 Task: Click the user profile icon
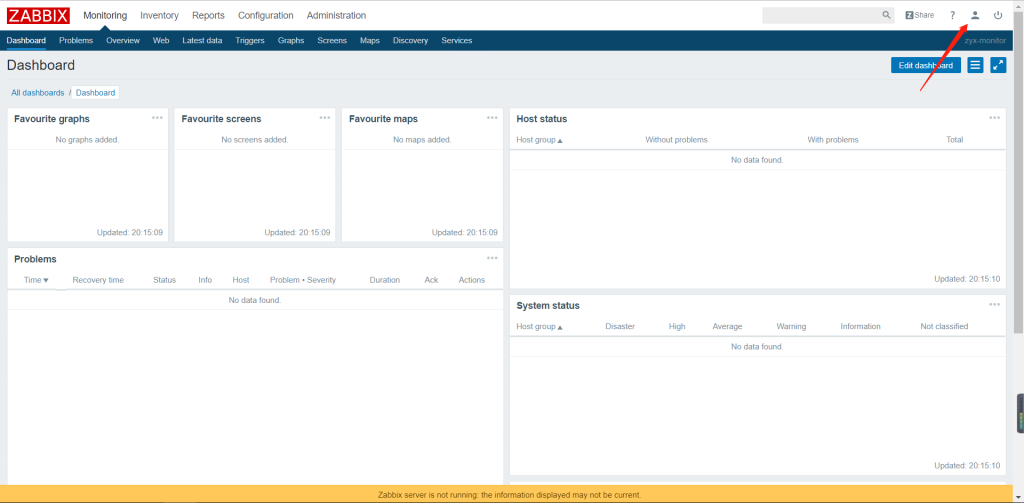pyautogui.click(x=975, y=15)
